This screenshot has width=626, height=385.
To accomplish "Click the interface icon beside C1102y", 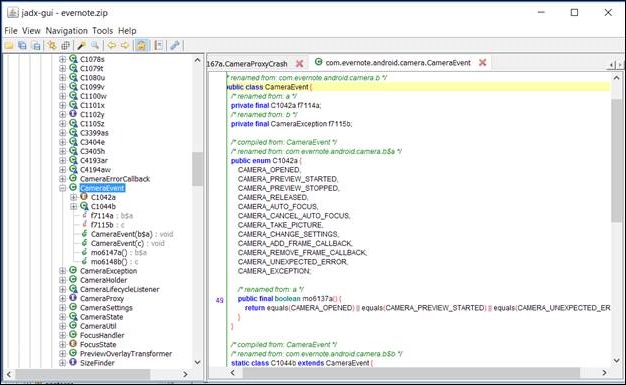I will (73, 114).
